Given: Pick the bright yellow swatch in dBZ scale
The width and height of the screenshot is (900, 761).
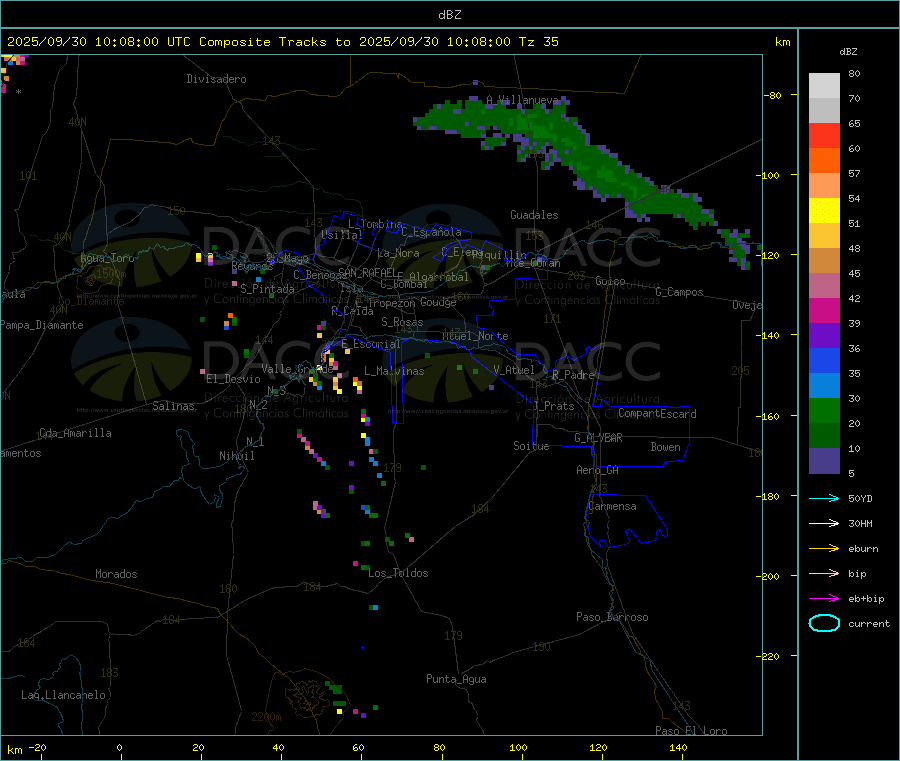Looking at the screenshot, I should point(824,211).
